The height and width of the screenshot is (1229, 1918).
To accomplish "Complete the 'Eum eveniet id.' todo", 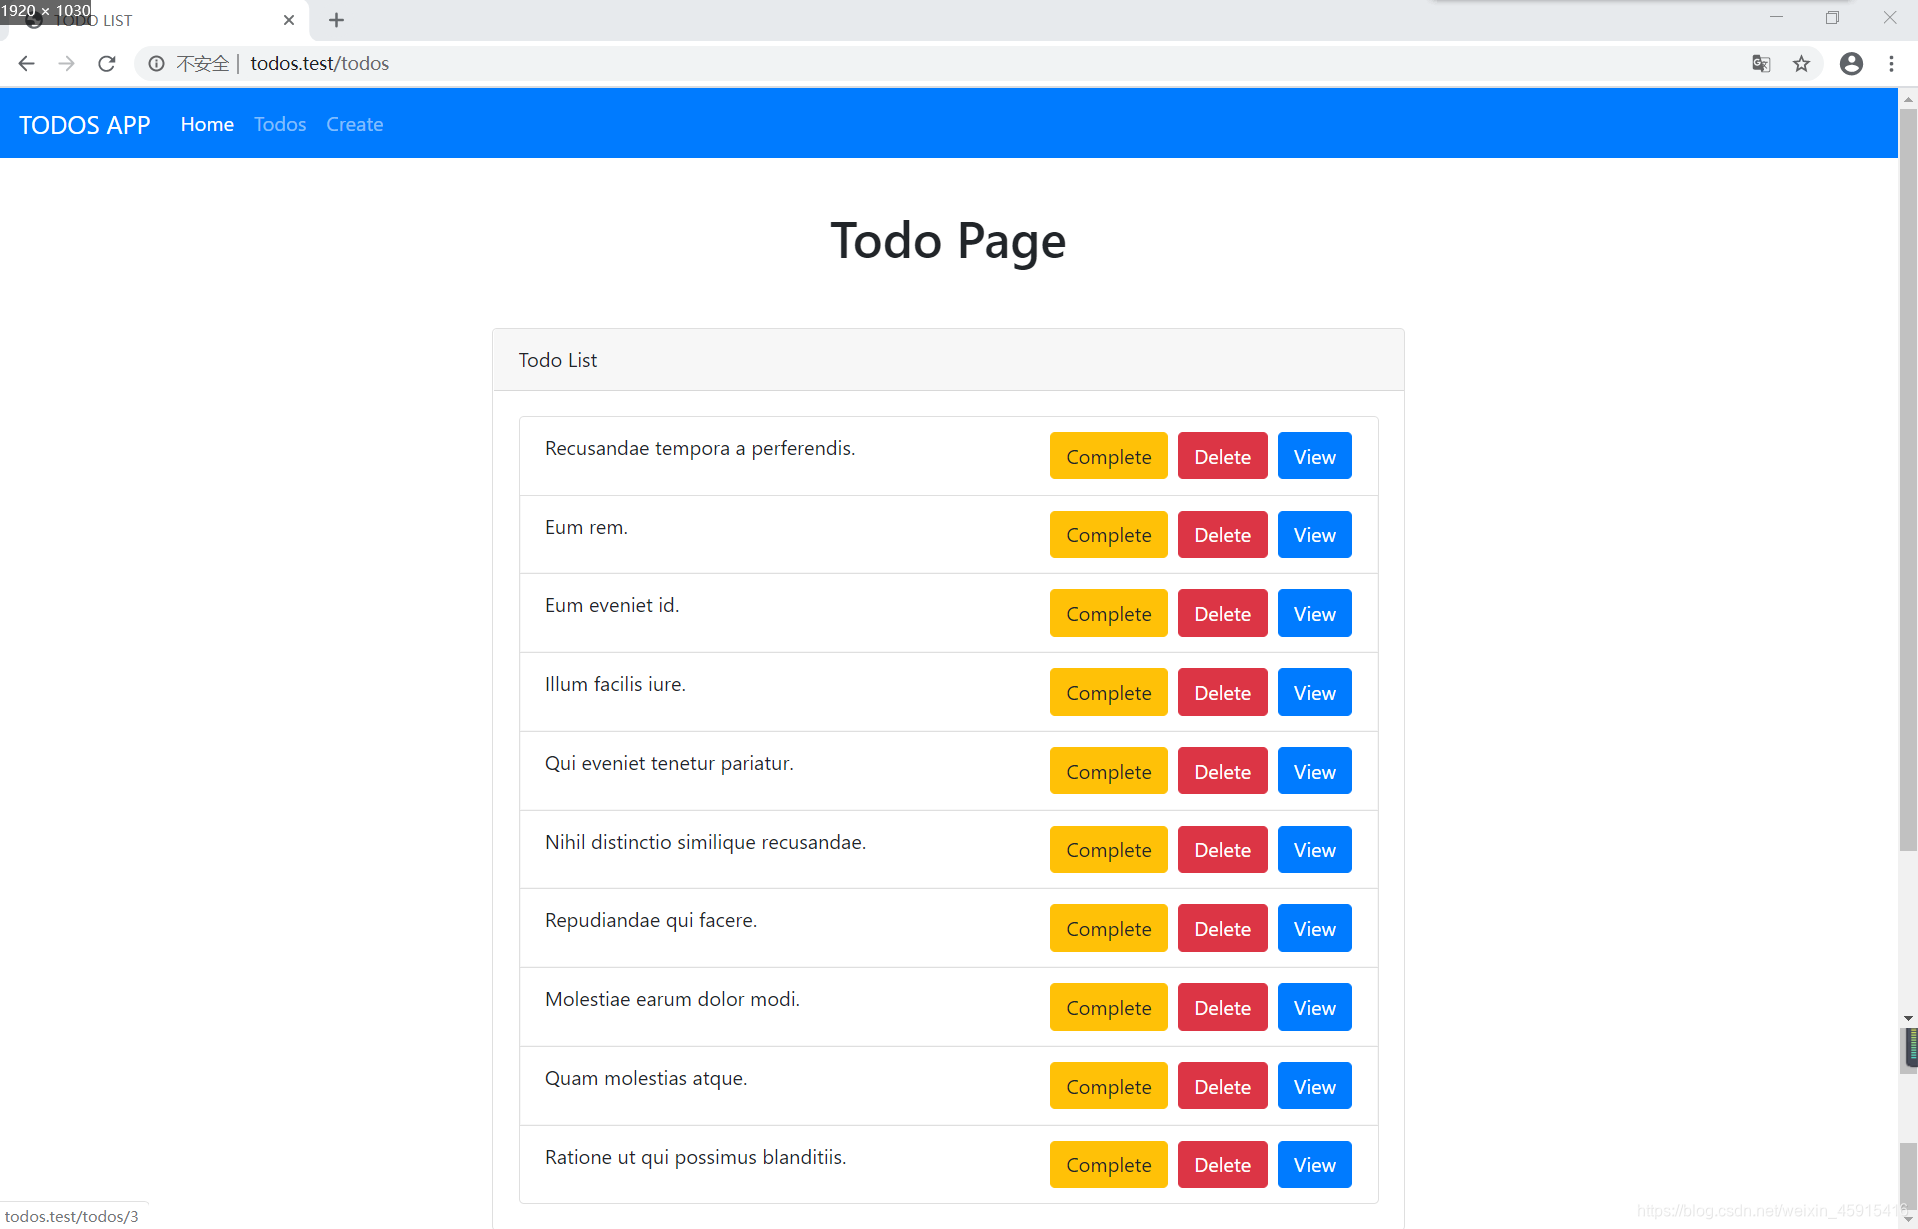I will point(1108,613).
